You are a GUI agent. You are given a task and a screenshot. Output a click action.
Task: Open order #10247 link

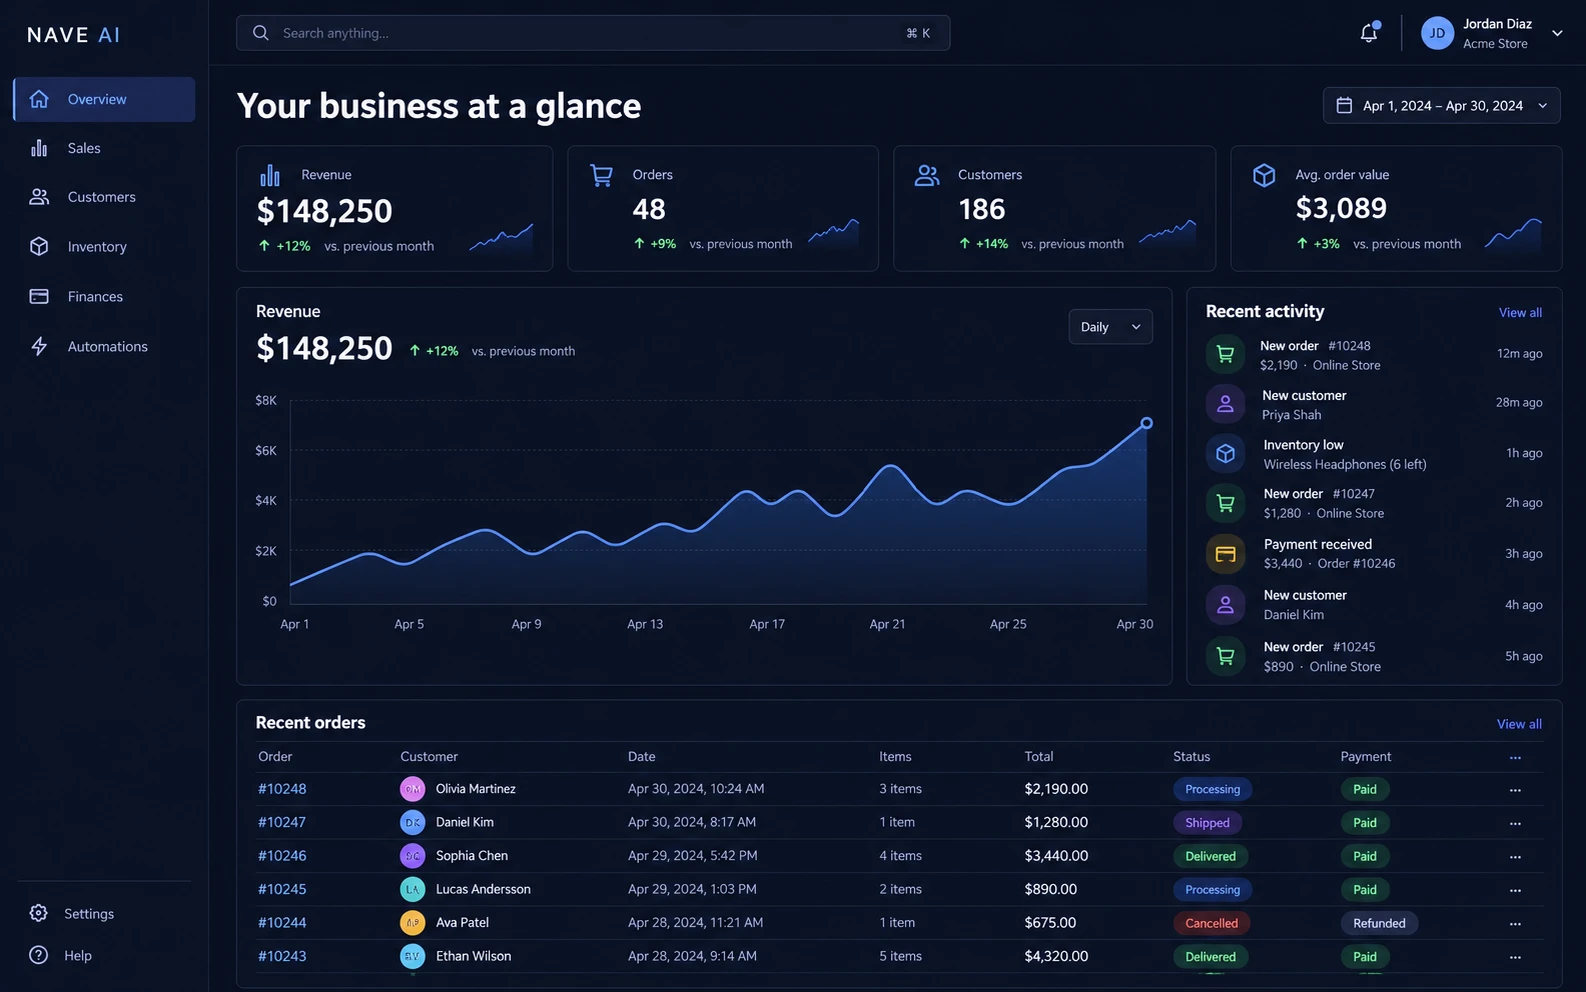point(282,823)
